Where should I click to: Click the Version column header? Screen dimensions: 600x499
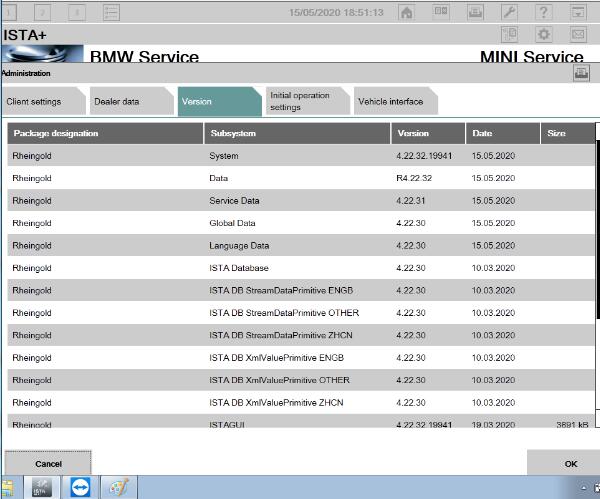coord(428,133)
